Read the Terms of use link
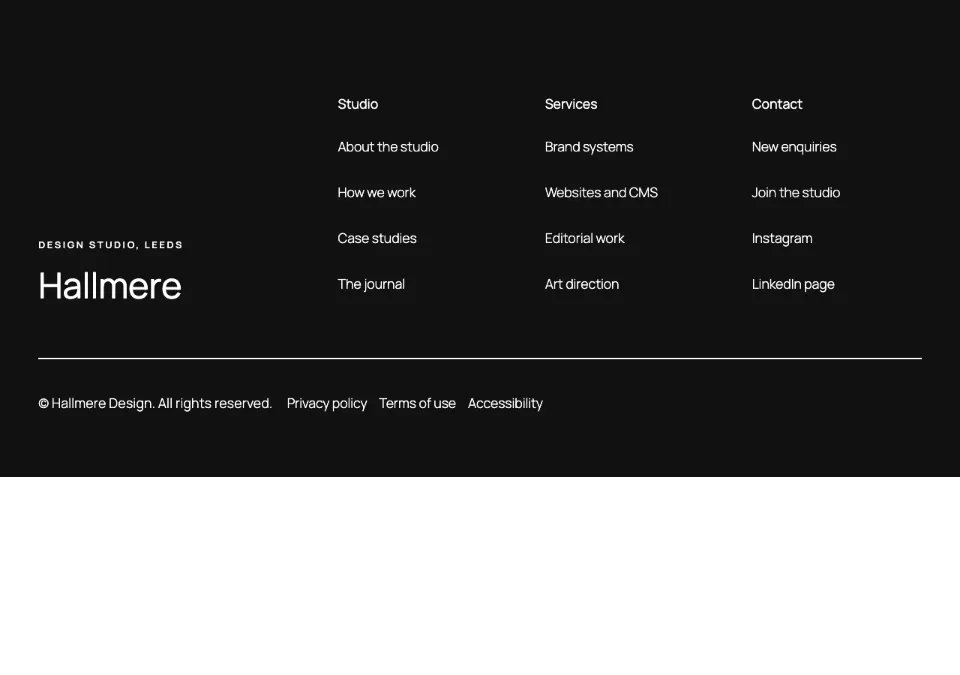 tap(417, 404)
